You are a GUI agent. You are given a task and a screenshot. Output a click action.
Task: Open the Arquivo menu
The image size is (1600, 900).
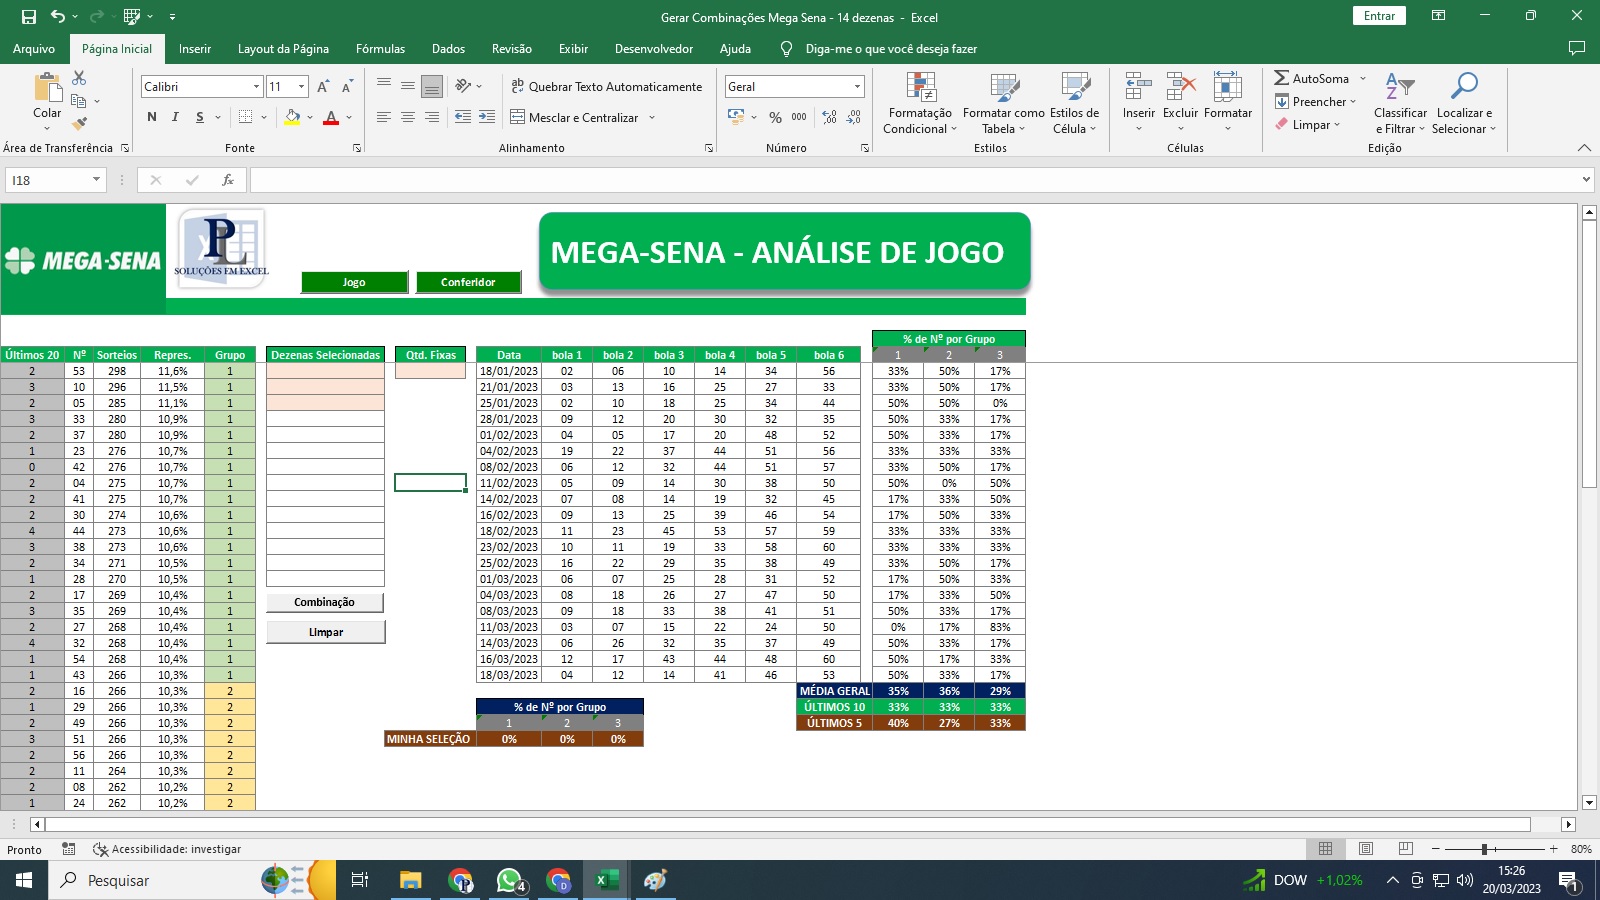point(34,49)
